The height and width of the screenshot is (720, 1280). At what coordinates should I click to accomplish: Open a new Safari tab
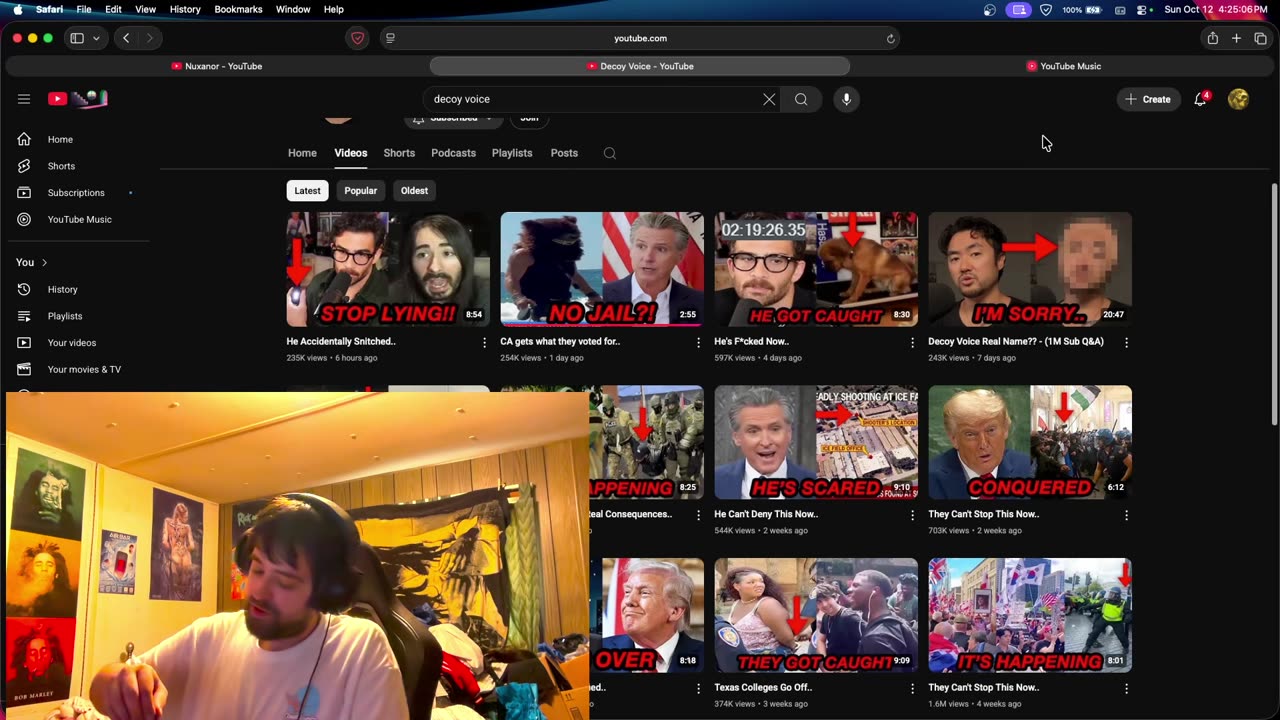(x=1236, y=38)
